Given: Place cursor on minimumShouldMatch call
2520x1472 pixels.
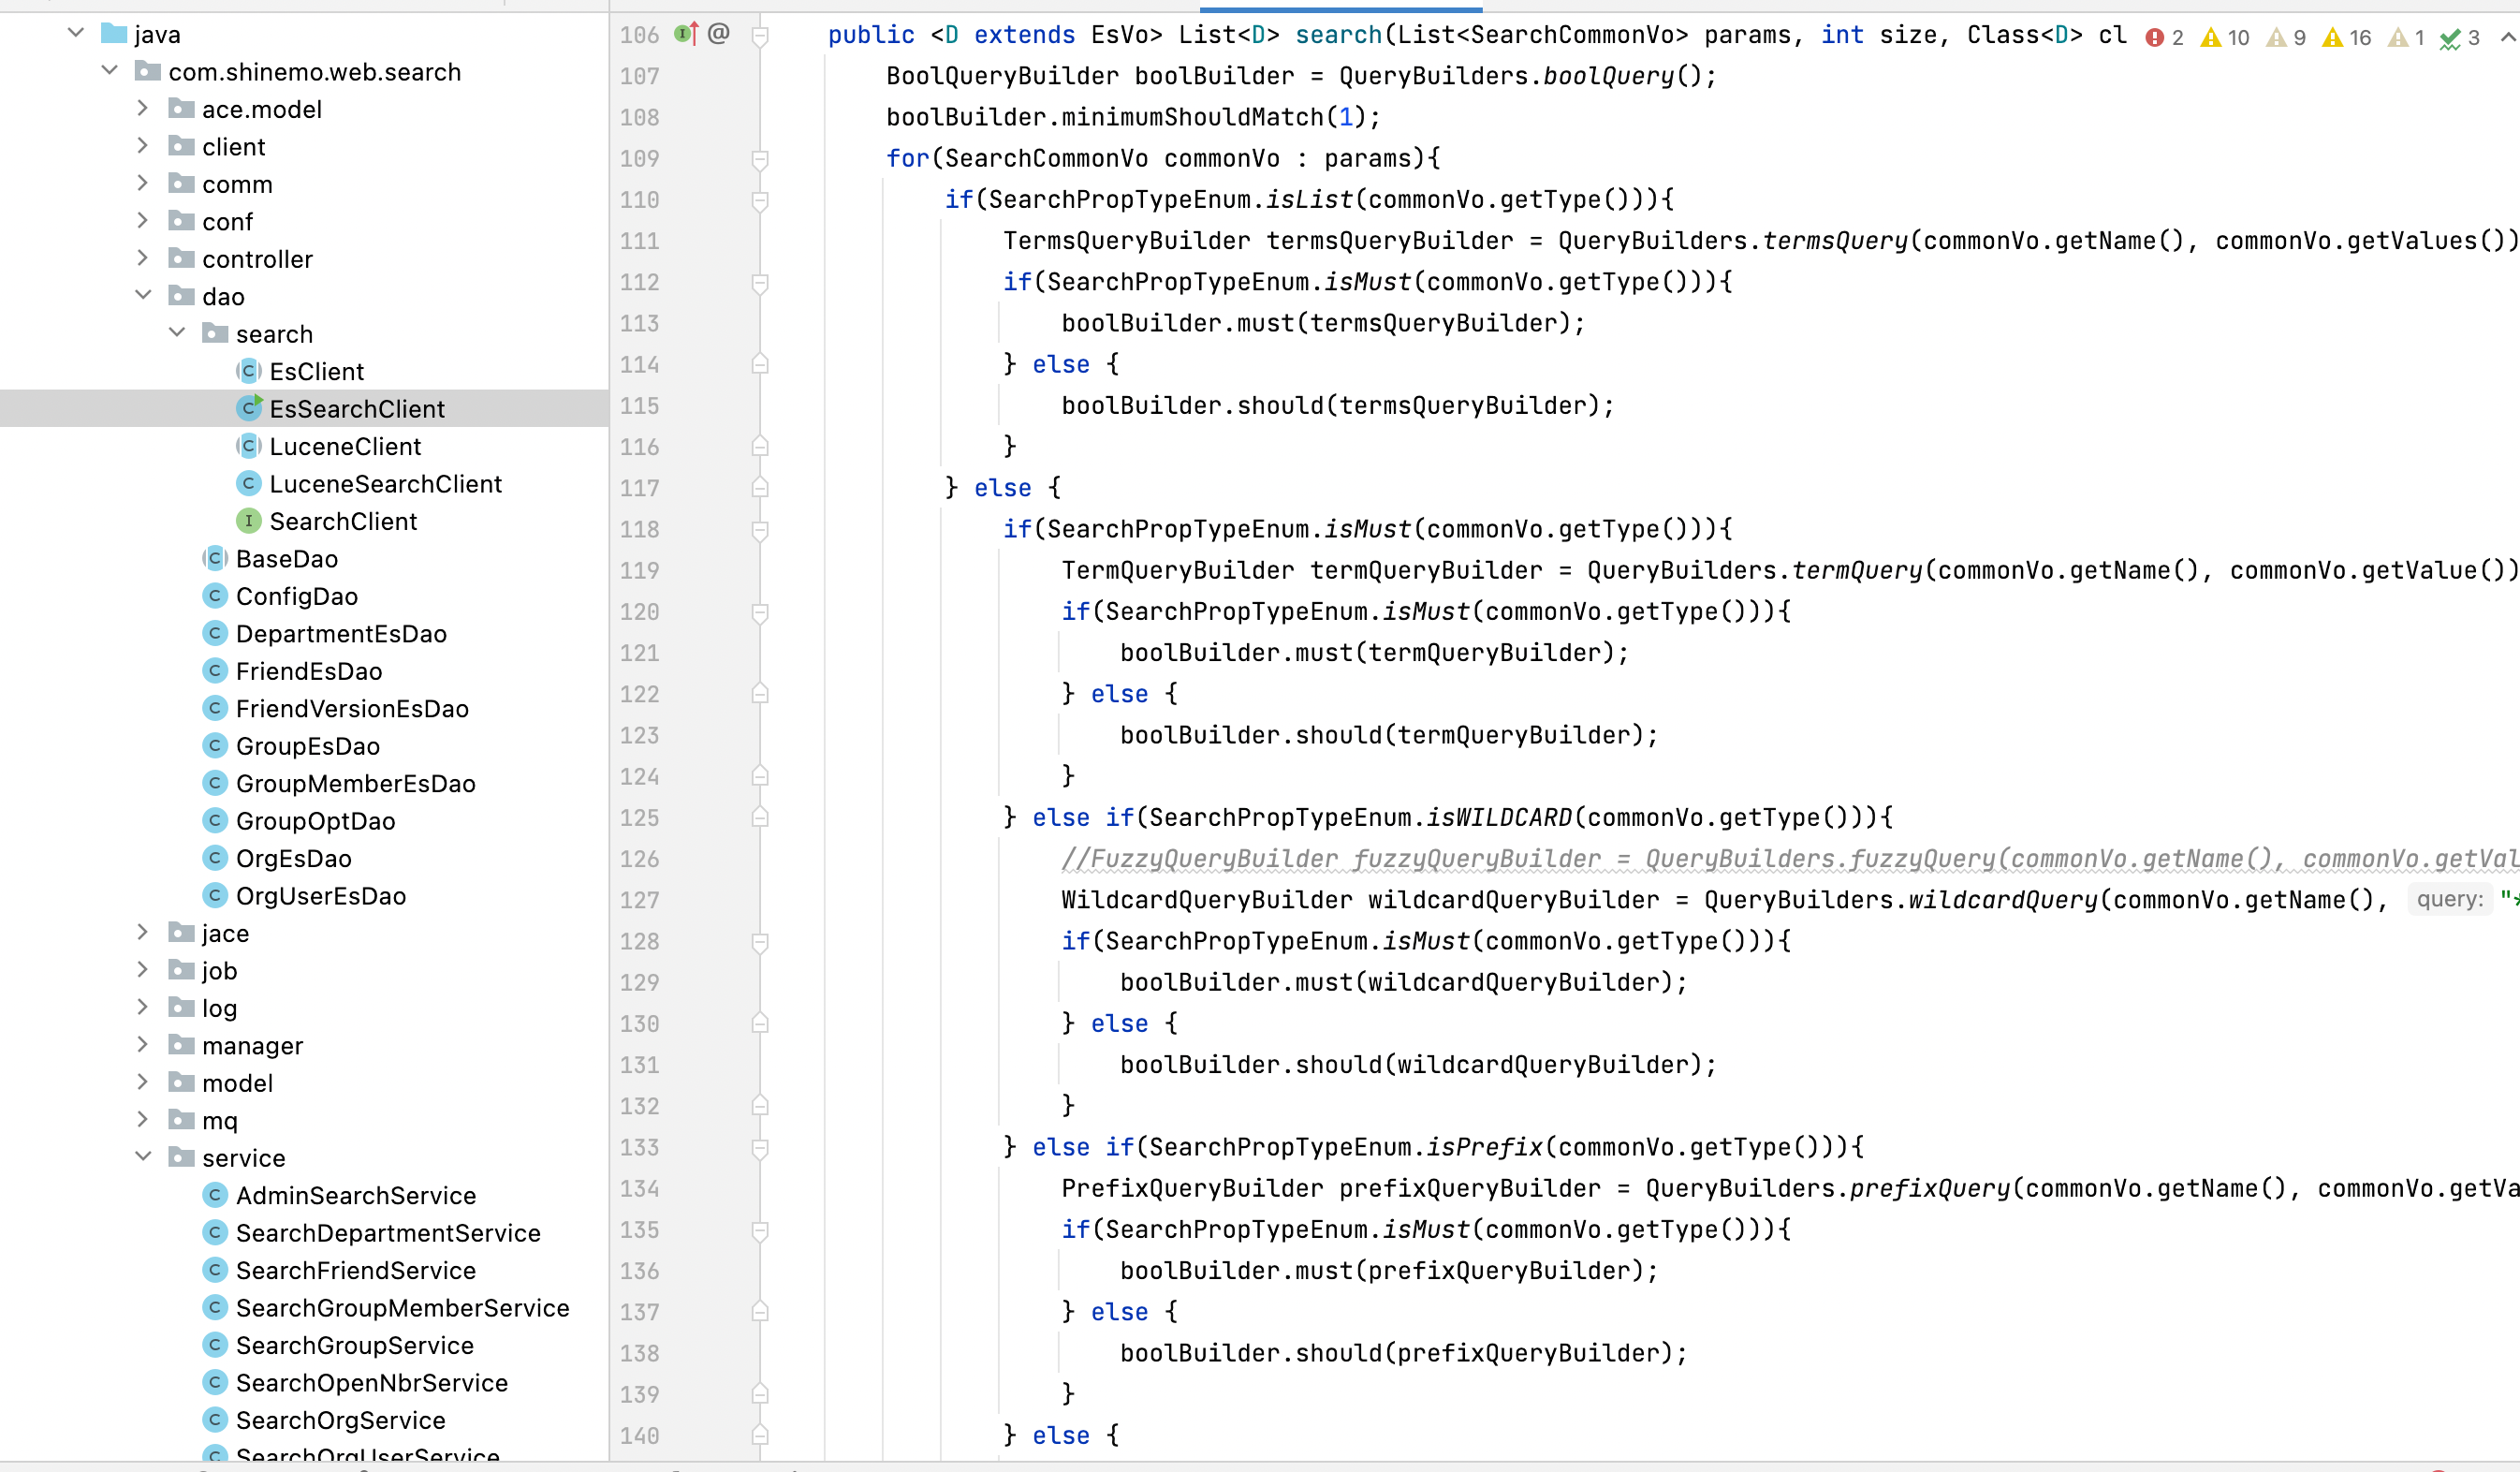Looking at the screenshot, I should coord(1191,118).
